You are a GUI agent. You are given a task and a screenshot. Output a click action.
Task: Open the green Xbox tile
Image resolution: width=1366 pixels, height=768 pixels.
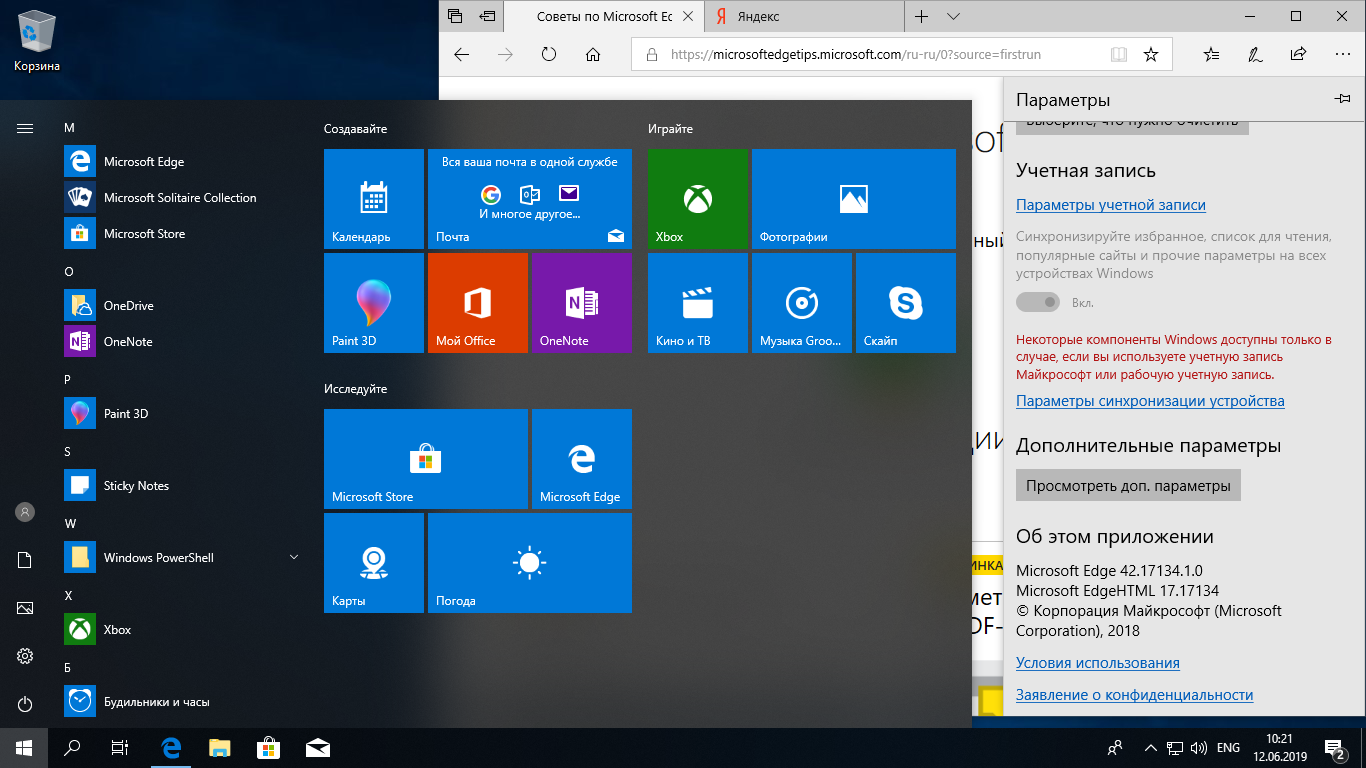pyautogui.click(x=698, y=199)
